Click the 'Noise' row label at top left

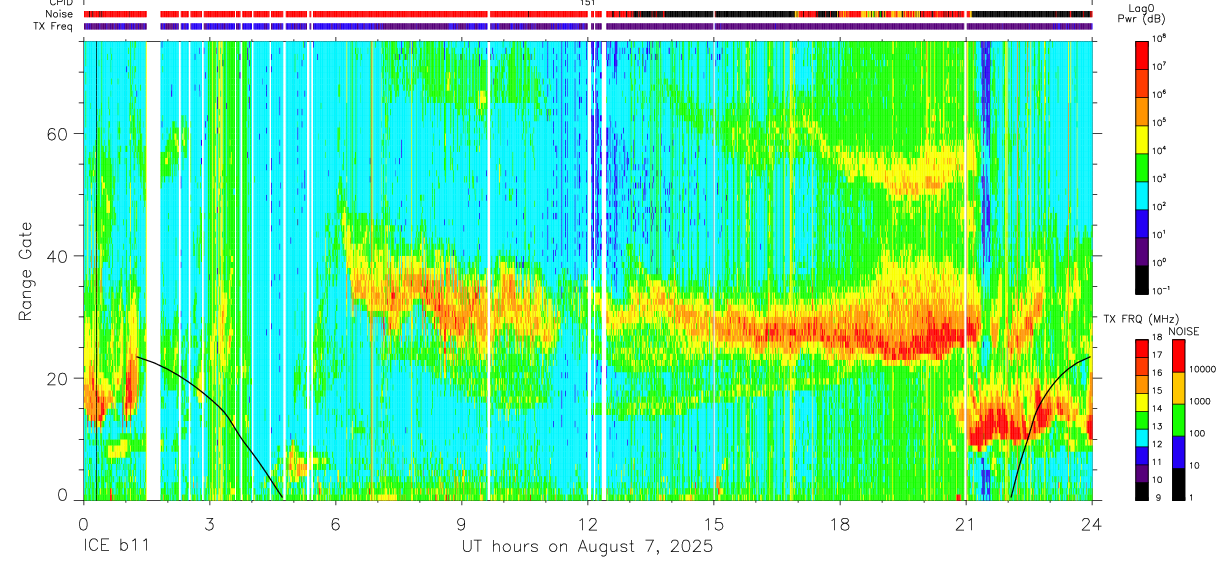point(61,14)
